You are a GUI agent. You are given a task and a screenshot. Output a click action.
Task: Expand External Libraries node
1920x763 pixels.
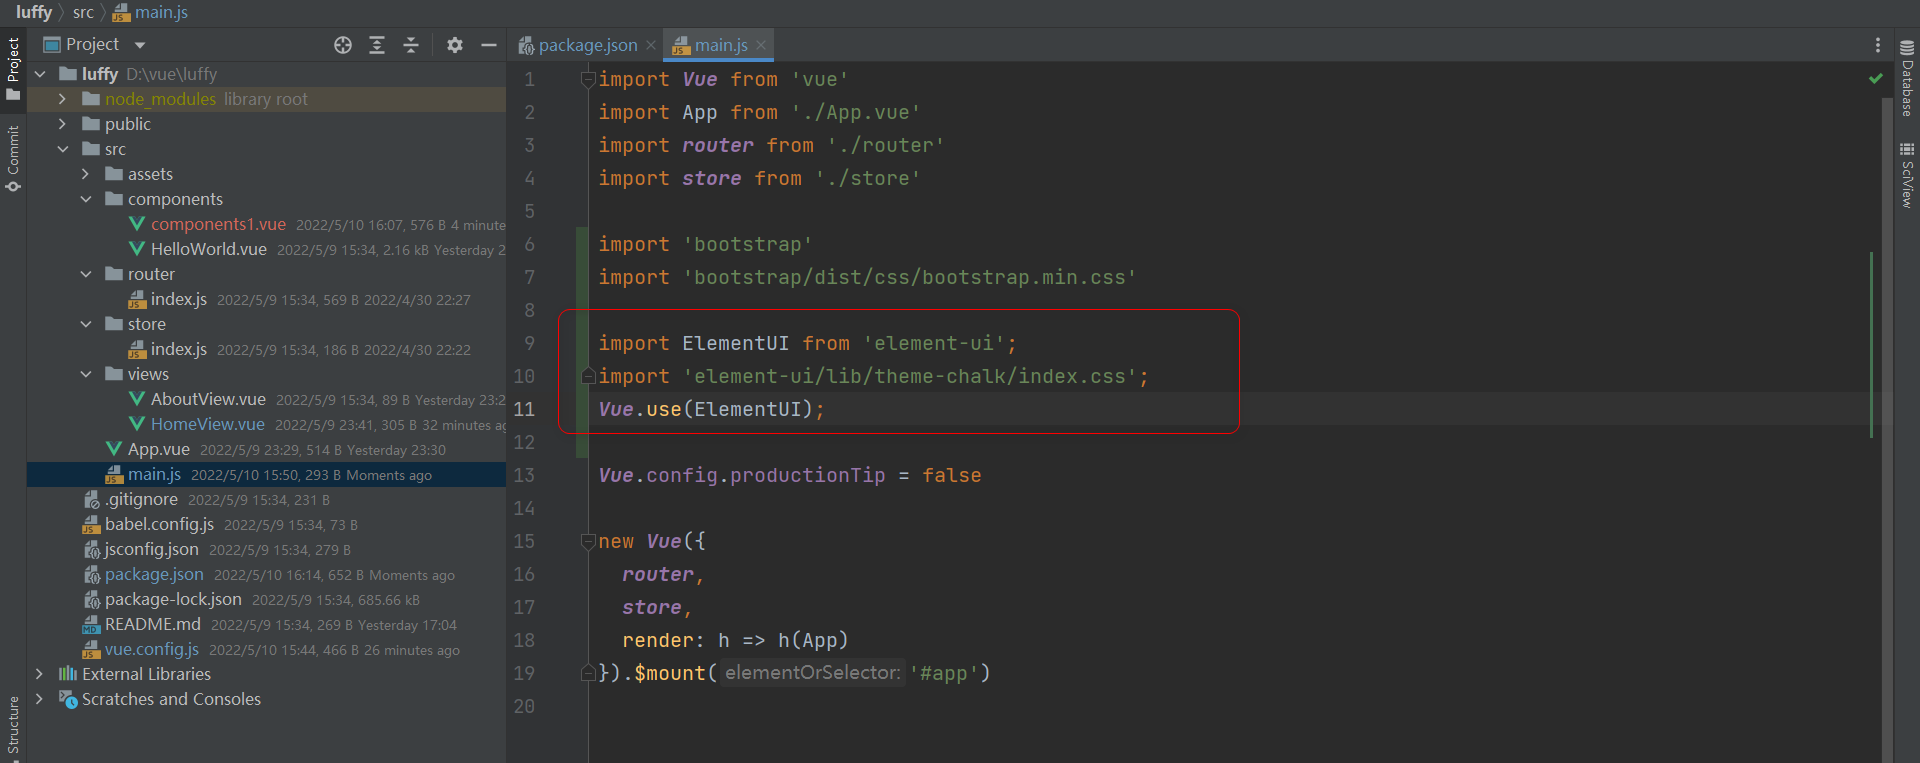(x=40, y=674)
